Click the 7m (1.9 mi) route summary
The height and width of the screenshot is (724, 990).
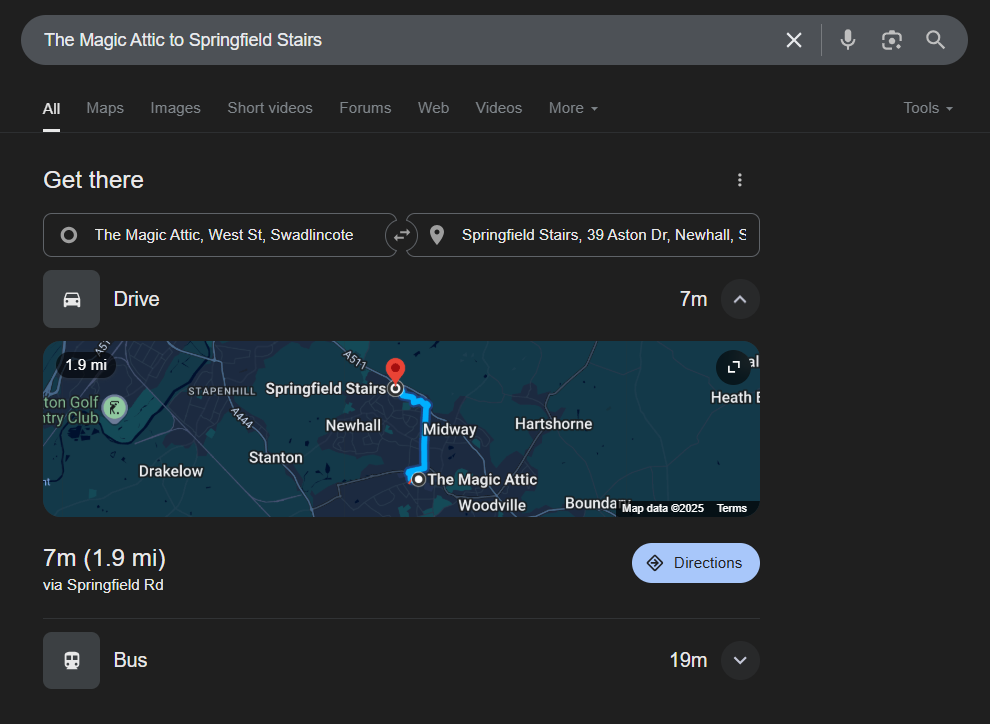pos(104,558)
